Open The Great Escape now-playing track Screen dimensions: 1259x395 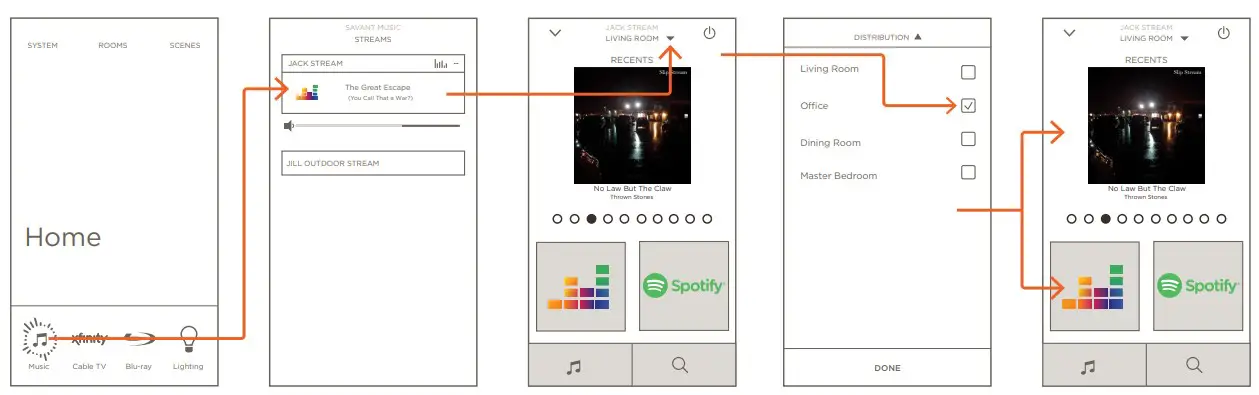(373, 92)
